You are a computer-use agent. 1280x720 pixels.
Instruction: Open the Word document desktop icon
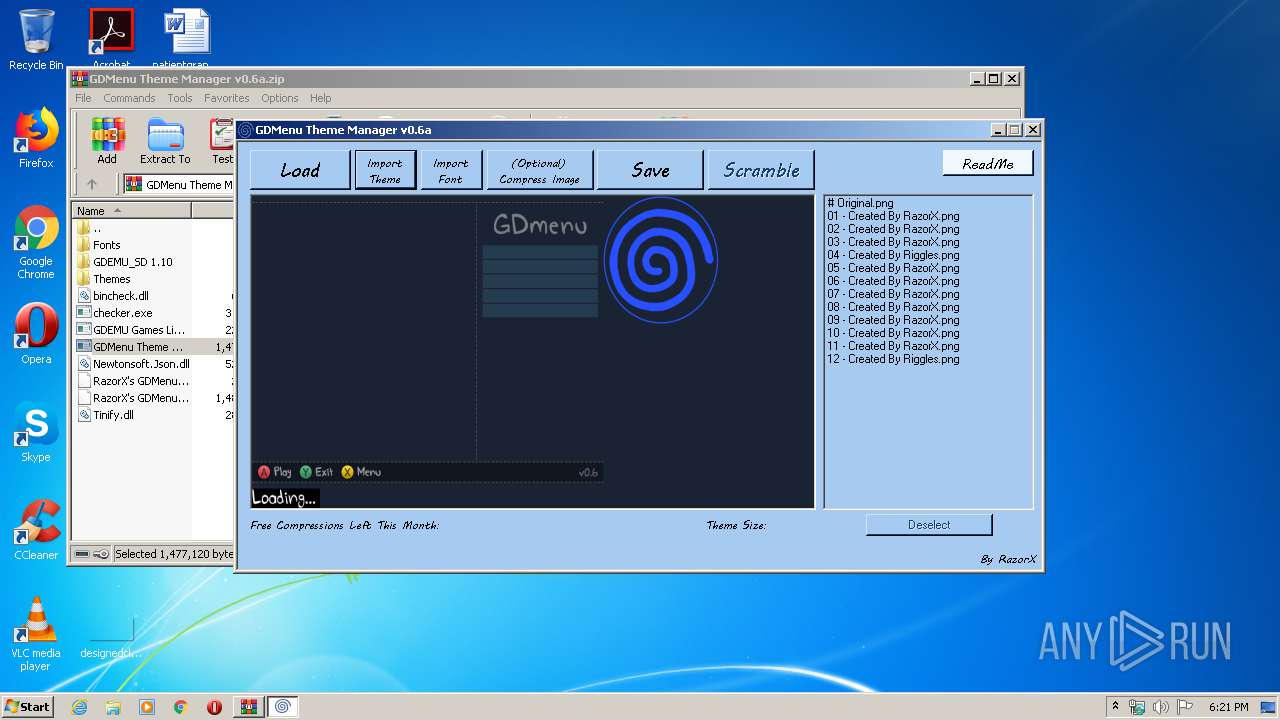pyautogui.click(x=187, y=38)
